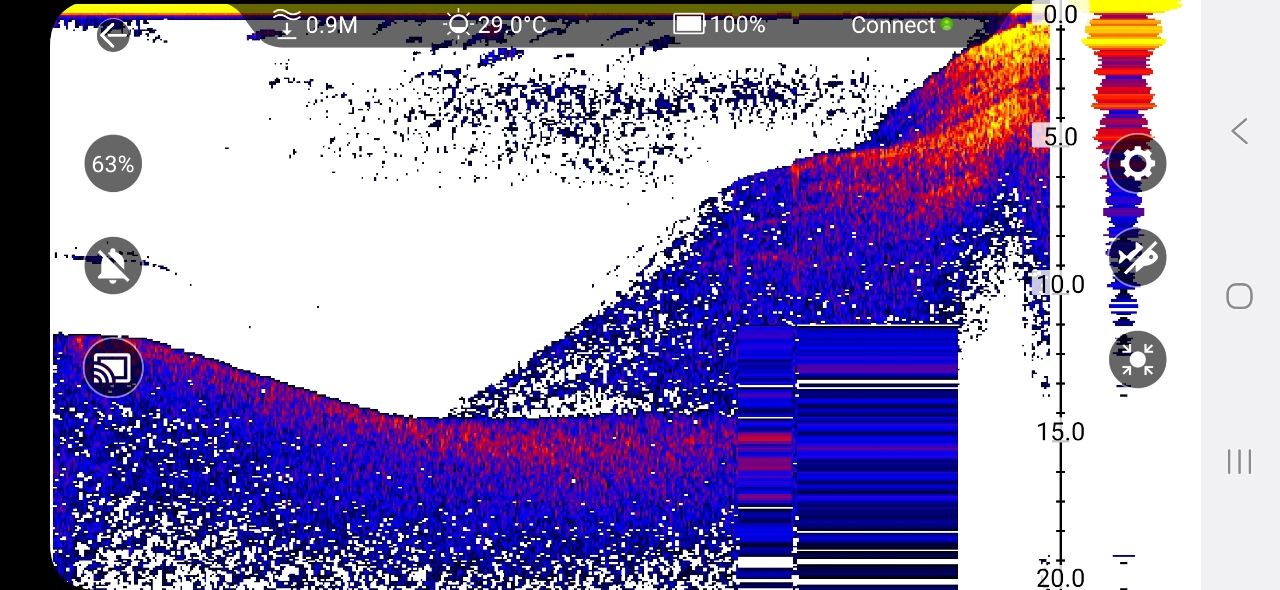Open Android recent apps

coord(1239,461)
